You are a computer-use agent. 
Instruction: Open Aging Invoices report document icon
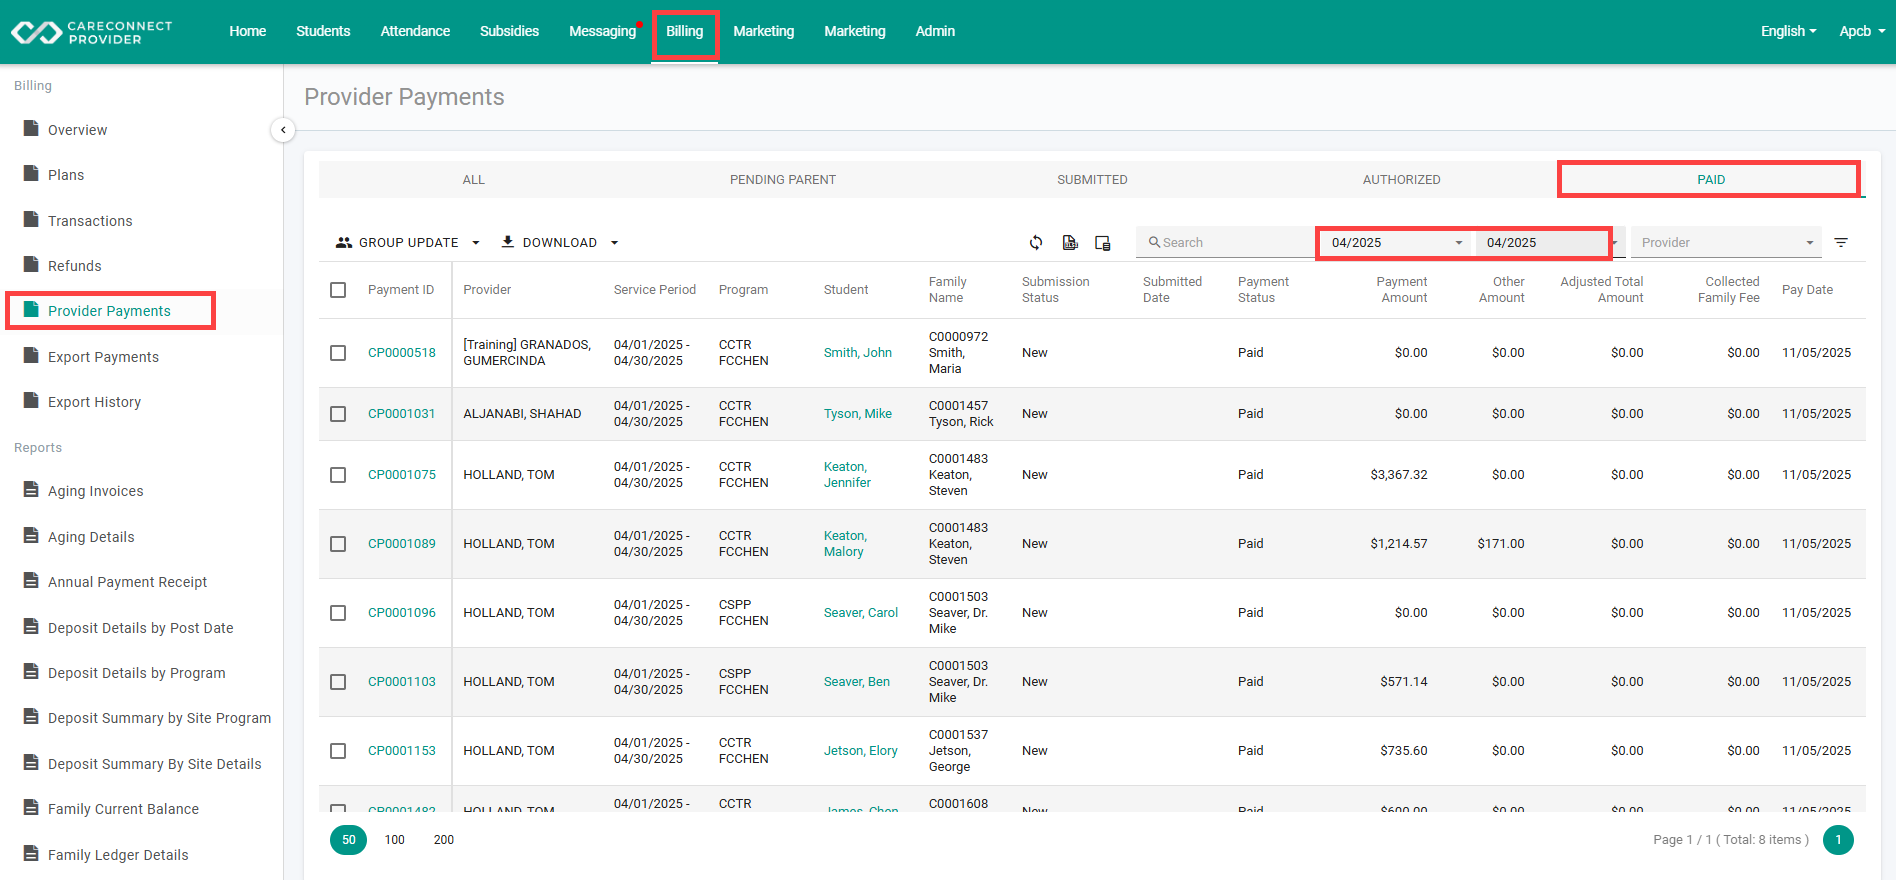click(31, 490)
